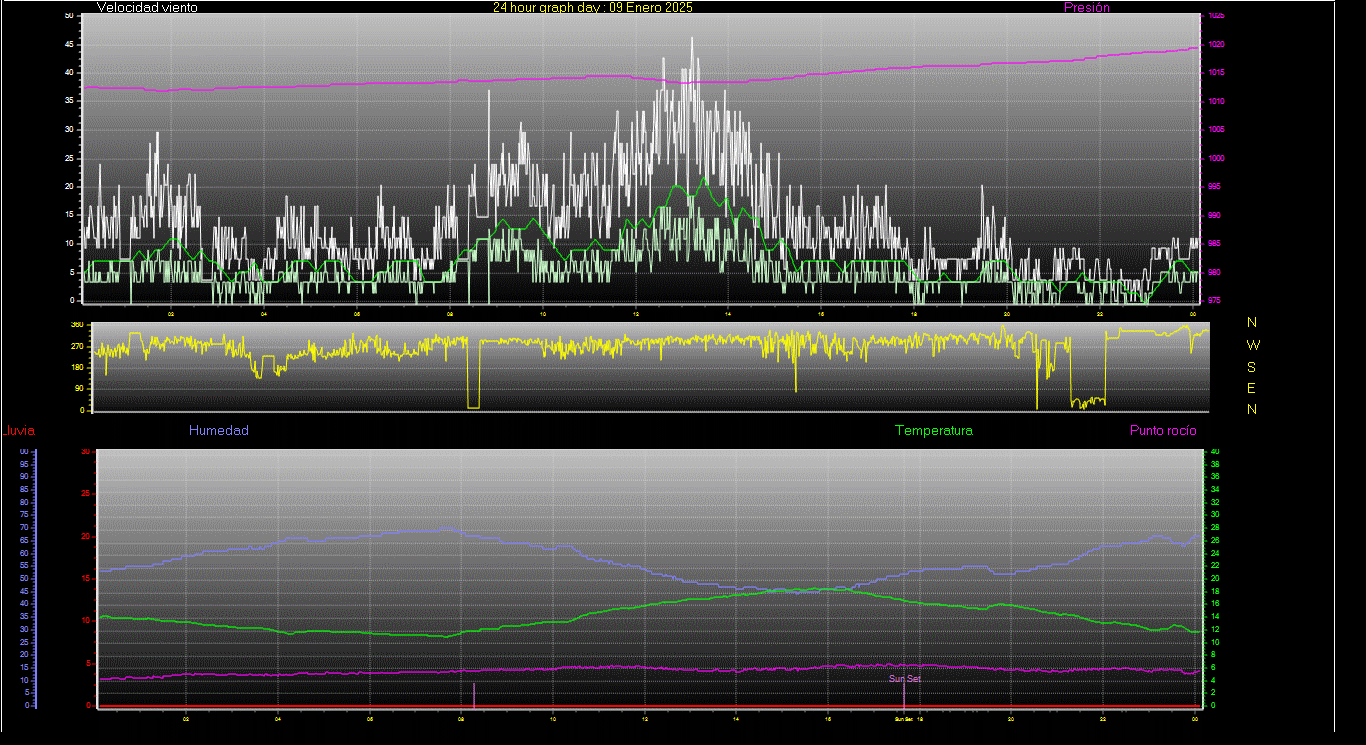Click the magenta "Punto rocío" label

click(1163, 430)
